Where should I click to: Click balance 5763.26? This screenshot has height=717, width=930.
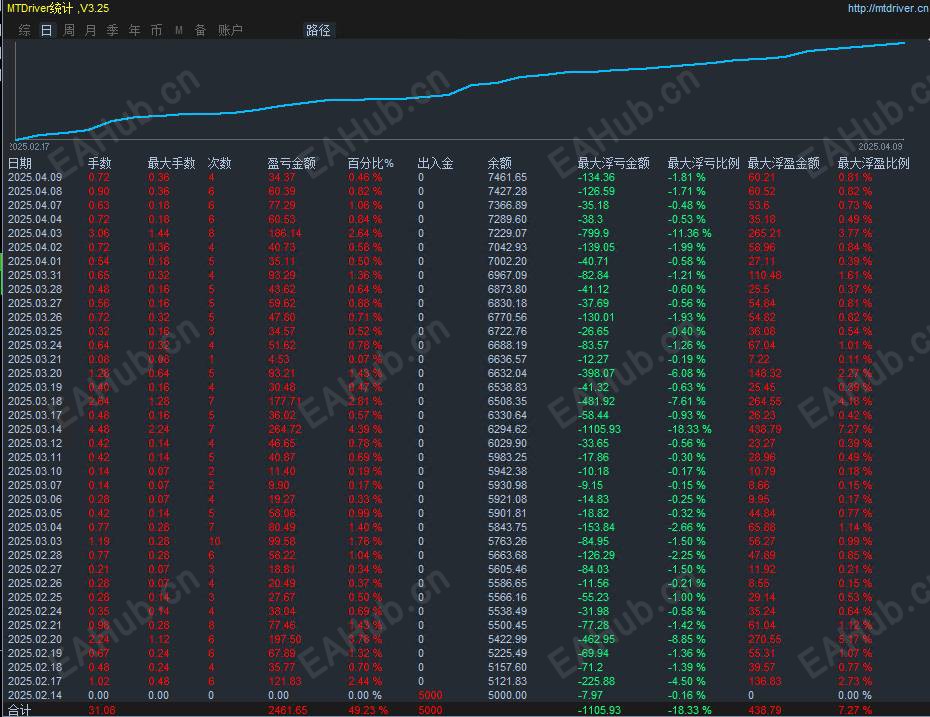pos(507,541)
